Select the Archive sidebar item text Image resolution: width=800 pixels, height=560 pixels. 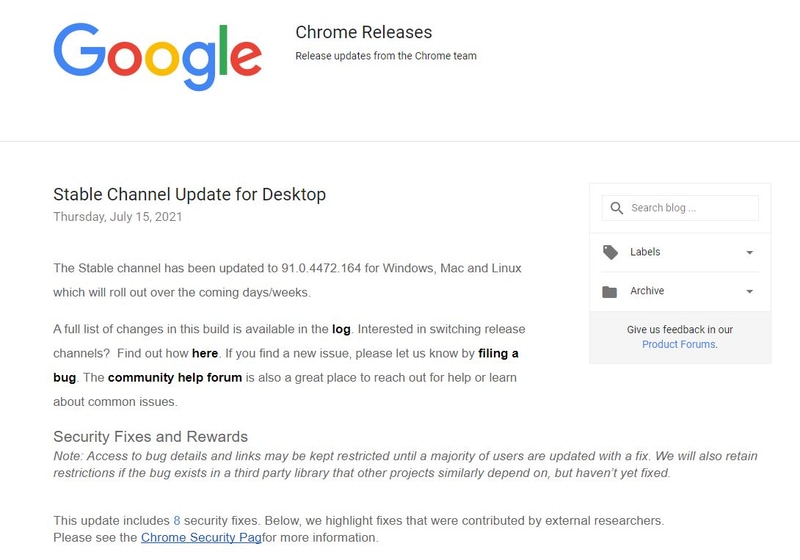point(647,291)
